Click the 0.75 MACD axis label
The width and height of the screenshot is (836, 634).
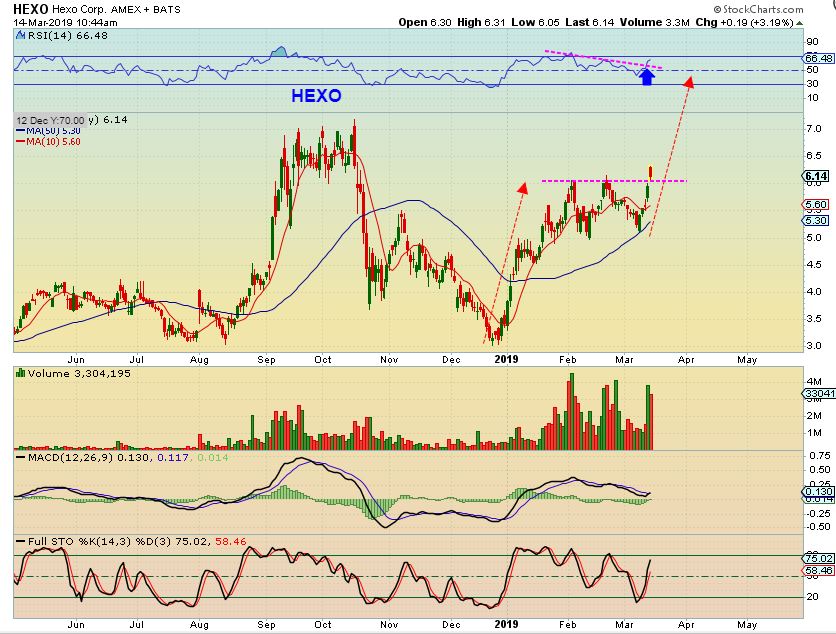(820, 455)
